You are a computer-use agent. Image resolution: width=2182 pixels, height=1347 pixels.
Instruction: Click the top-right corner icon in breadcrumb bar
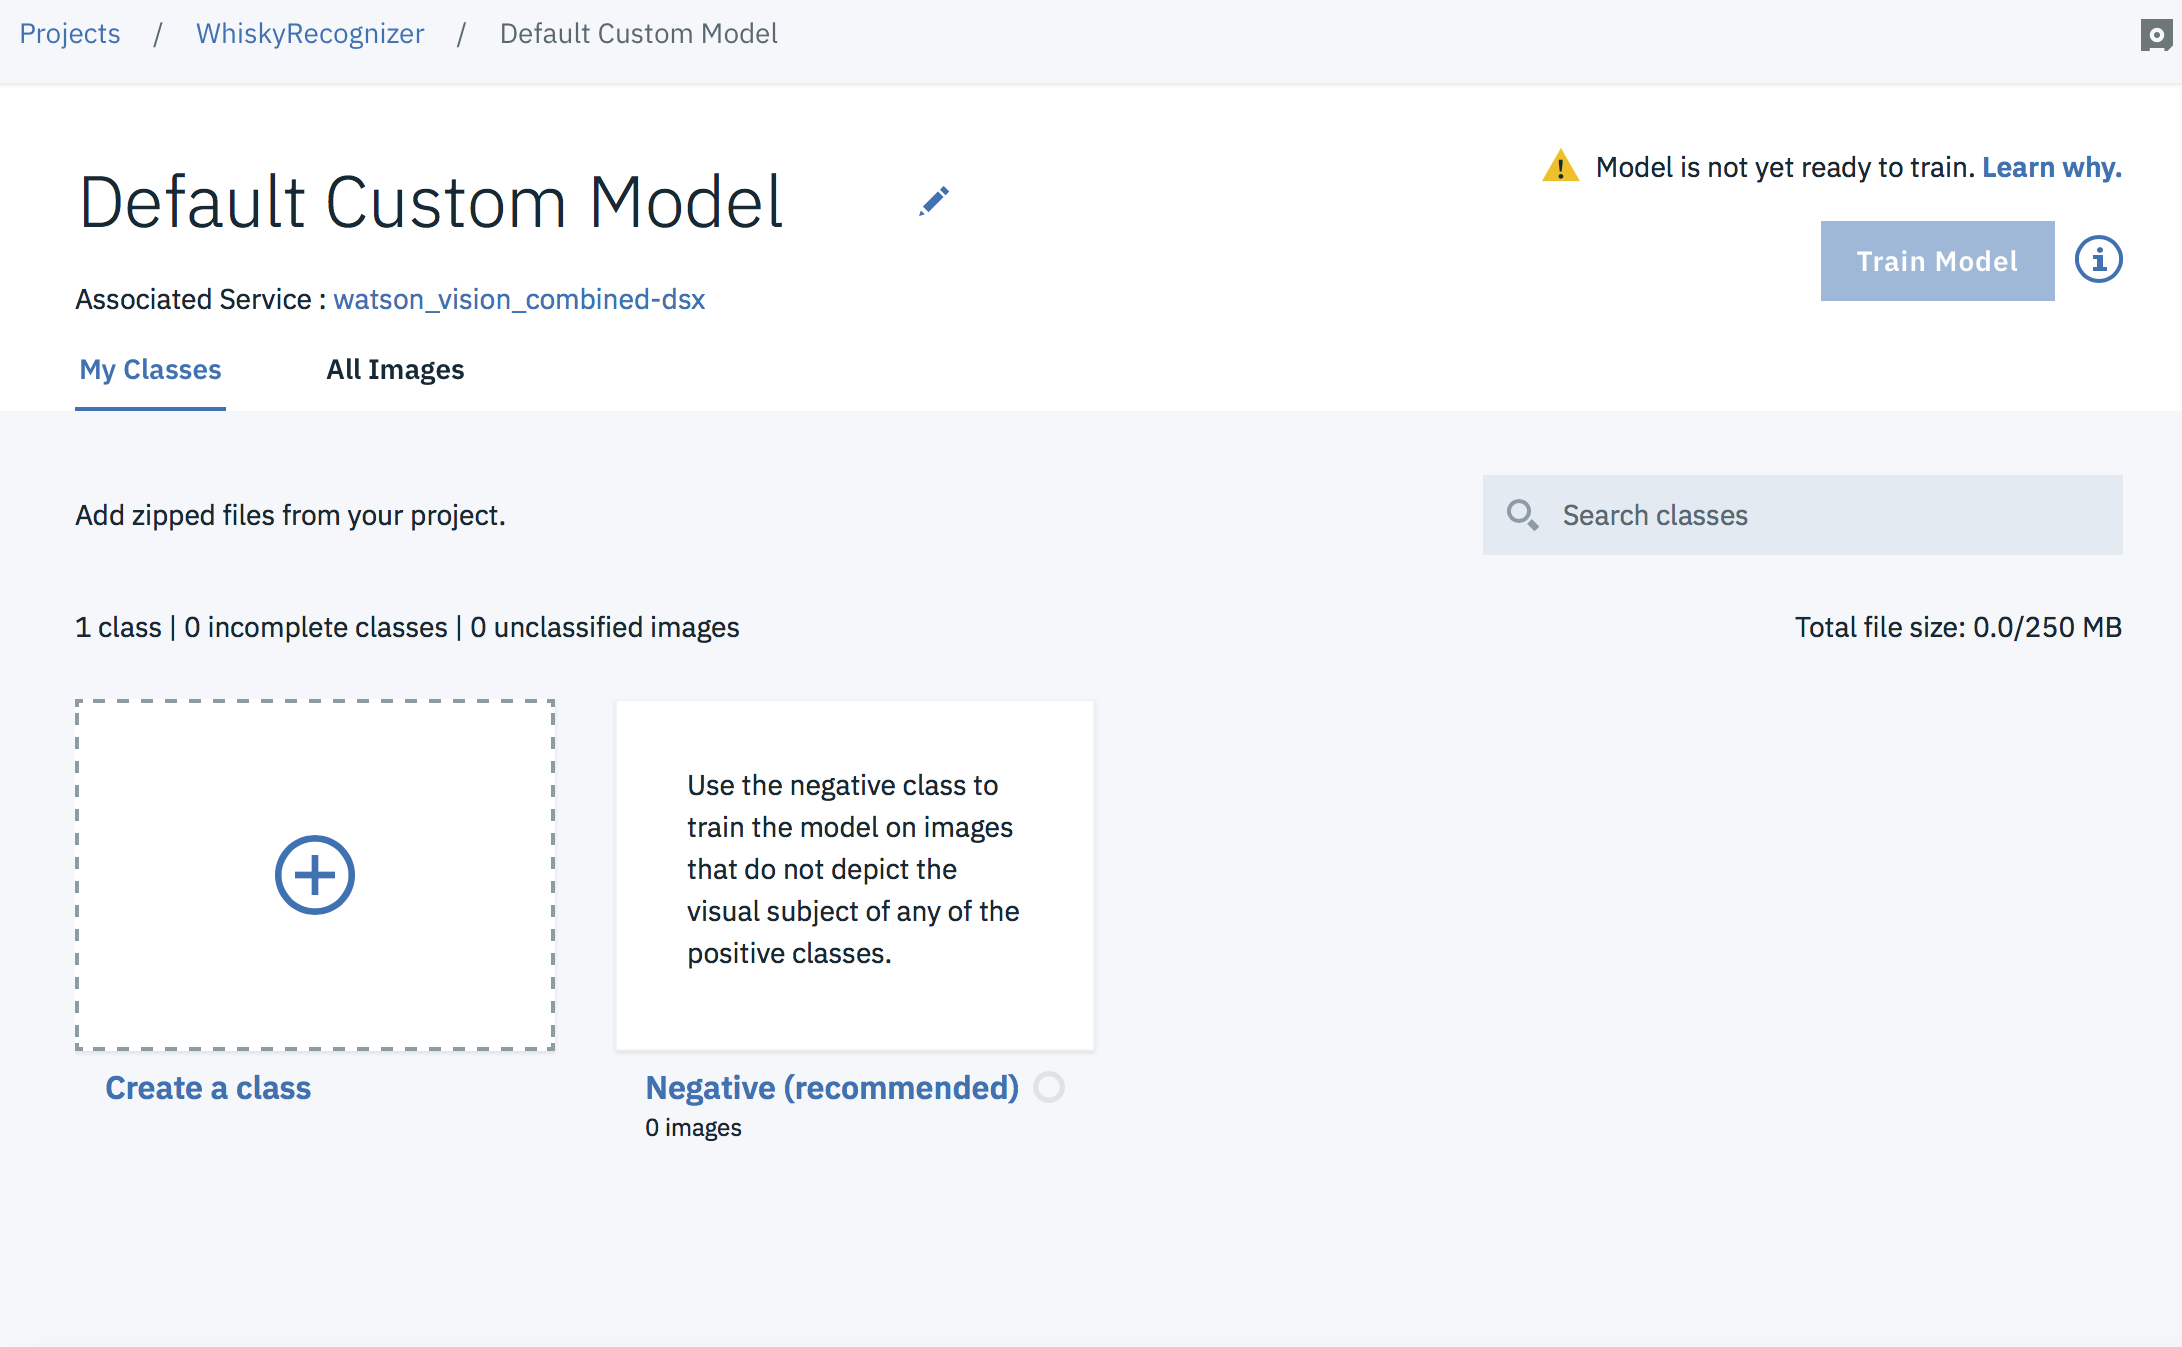click(x=2156, y=35)
